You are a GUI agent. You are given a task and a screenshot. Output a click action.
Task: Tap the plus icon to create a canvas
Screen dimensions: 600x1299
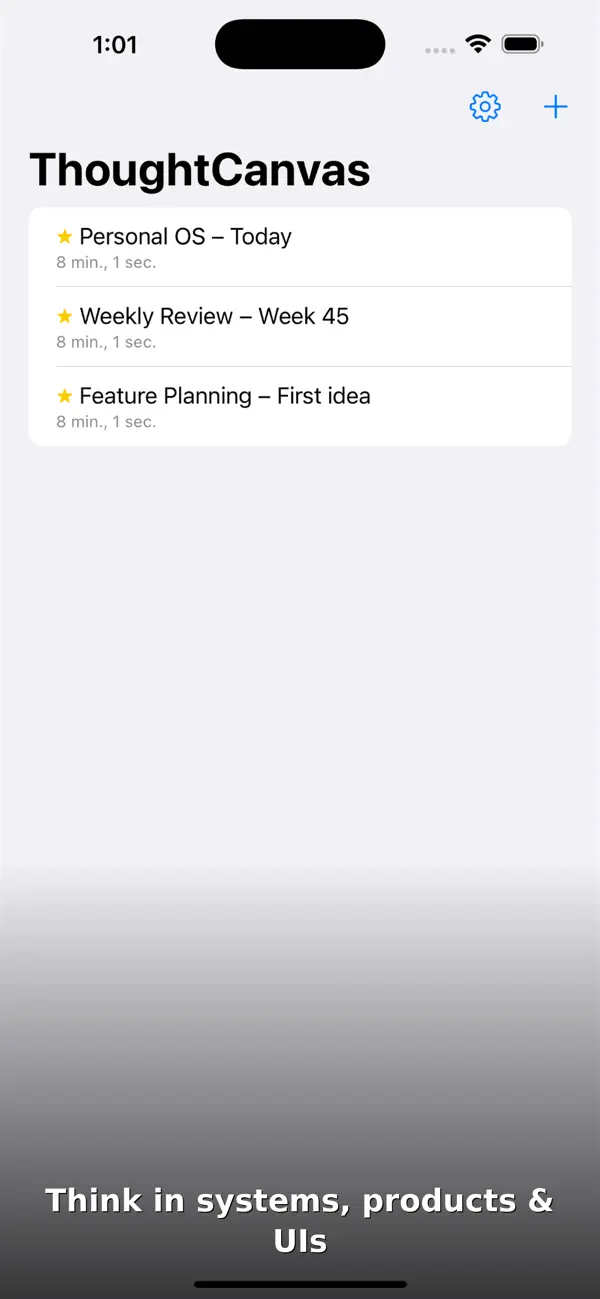coord(555,107)
